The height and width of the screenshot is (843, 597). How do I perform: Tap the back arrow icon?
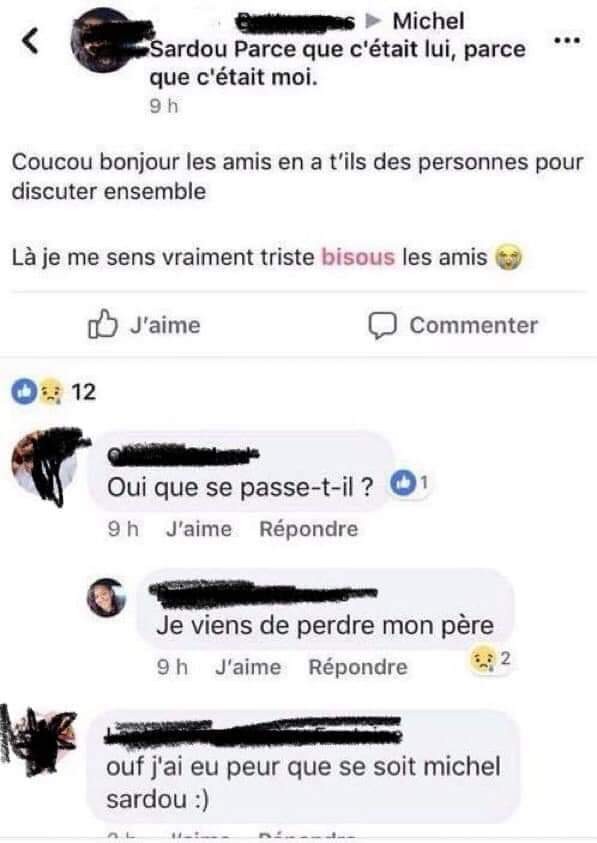(31, 40)
